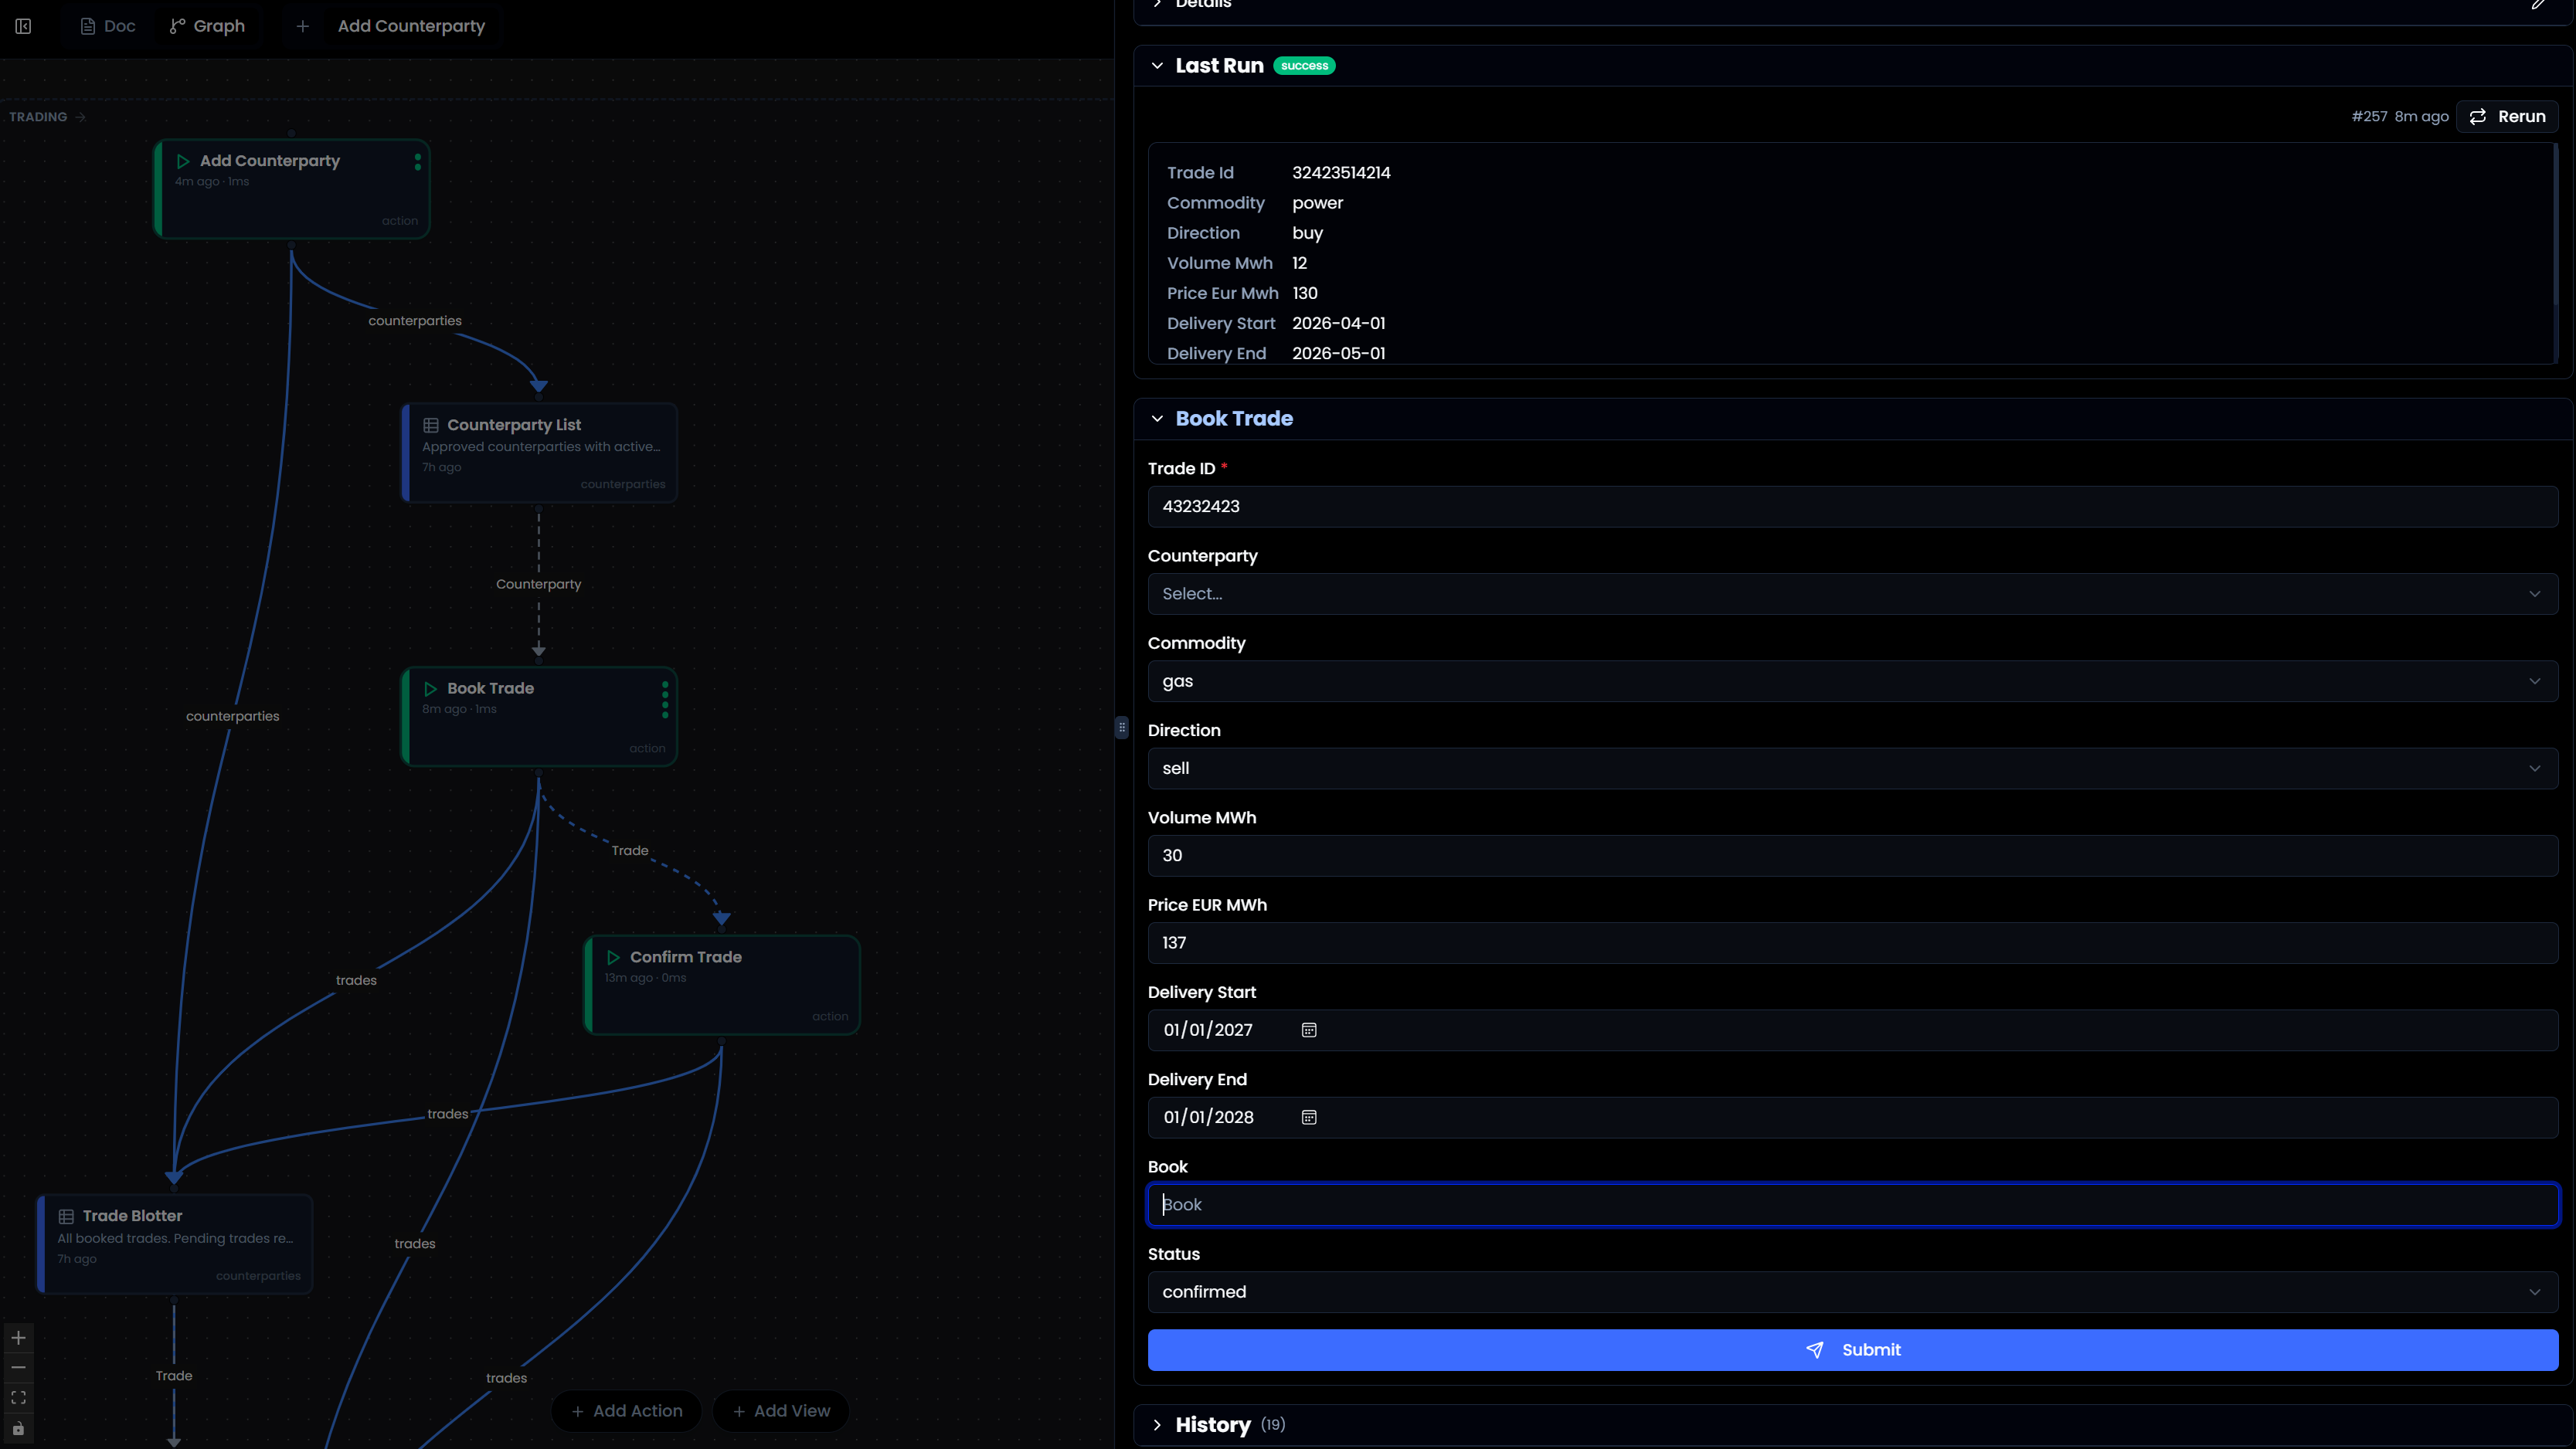Expand the History section

(x=1157, y=1425)
